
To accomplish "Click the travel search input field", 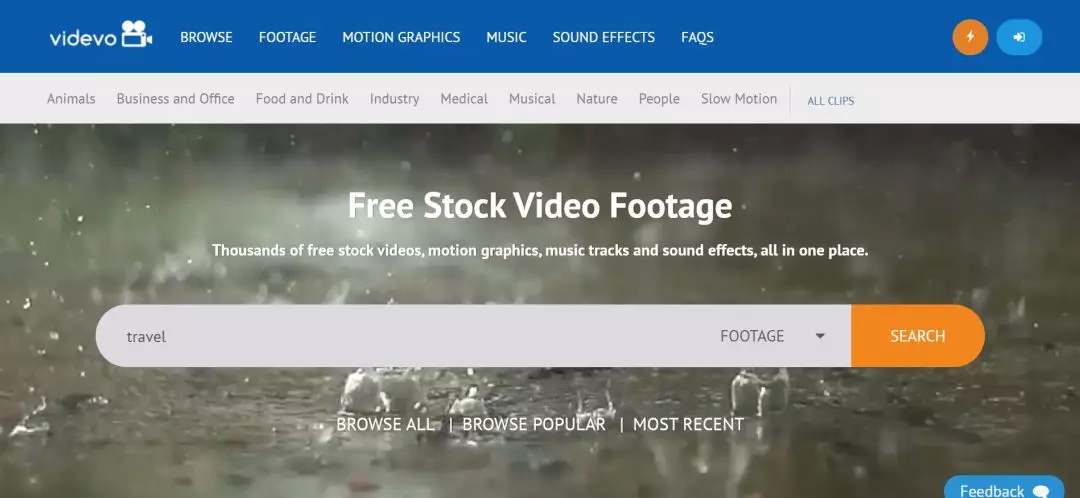I will pos(400,336).
